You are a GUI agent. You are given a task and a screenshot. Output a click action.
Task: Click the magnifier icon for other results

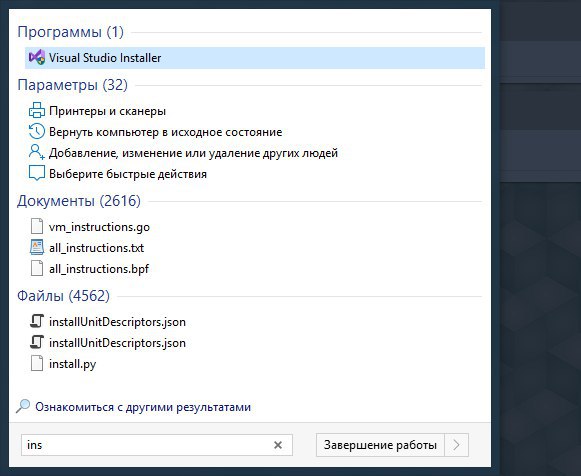pos(23,406)
